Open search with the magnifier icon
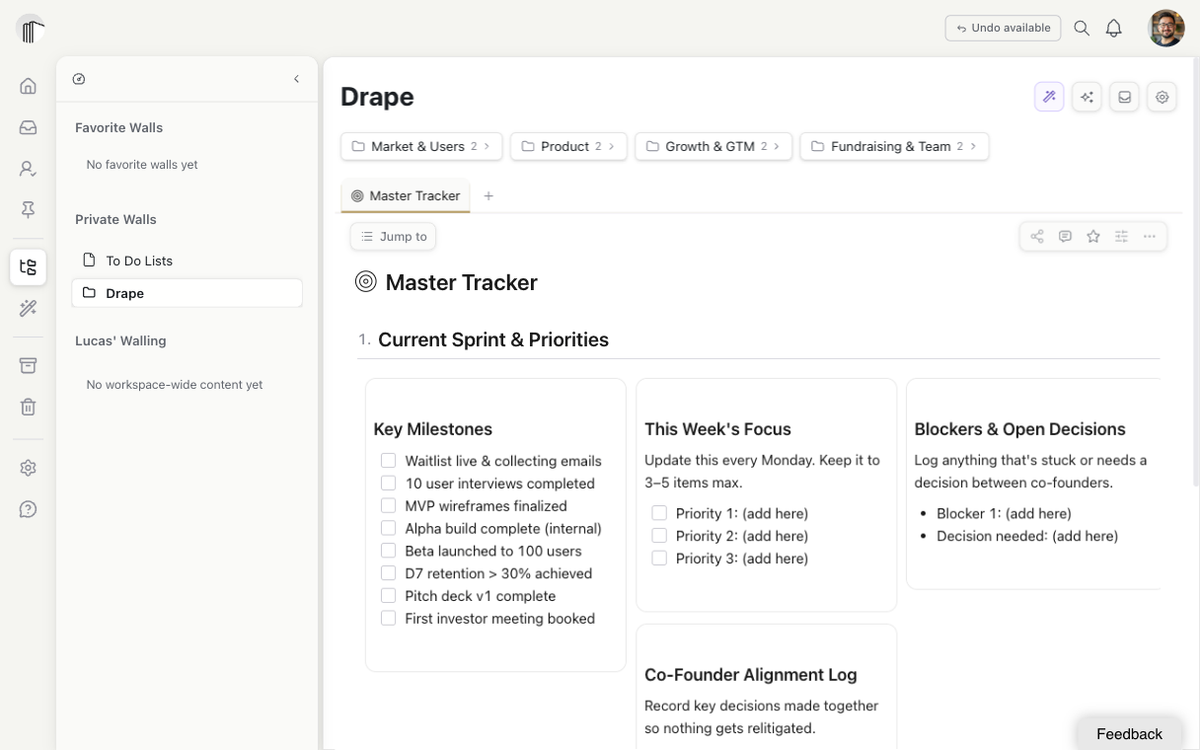 pos(1081,28)
